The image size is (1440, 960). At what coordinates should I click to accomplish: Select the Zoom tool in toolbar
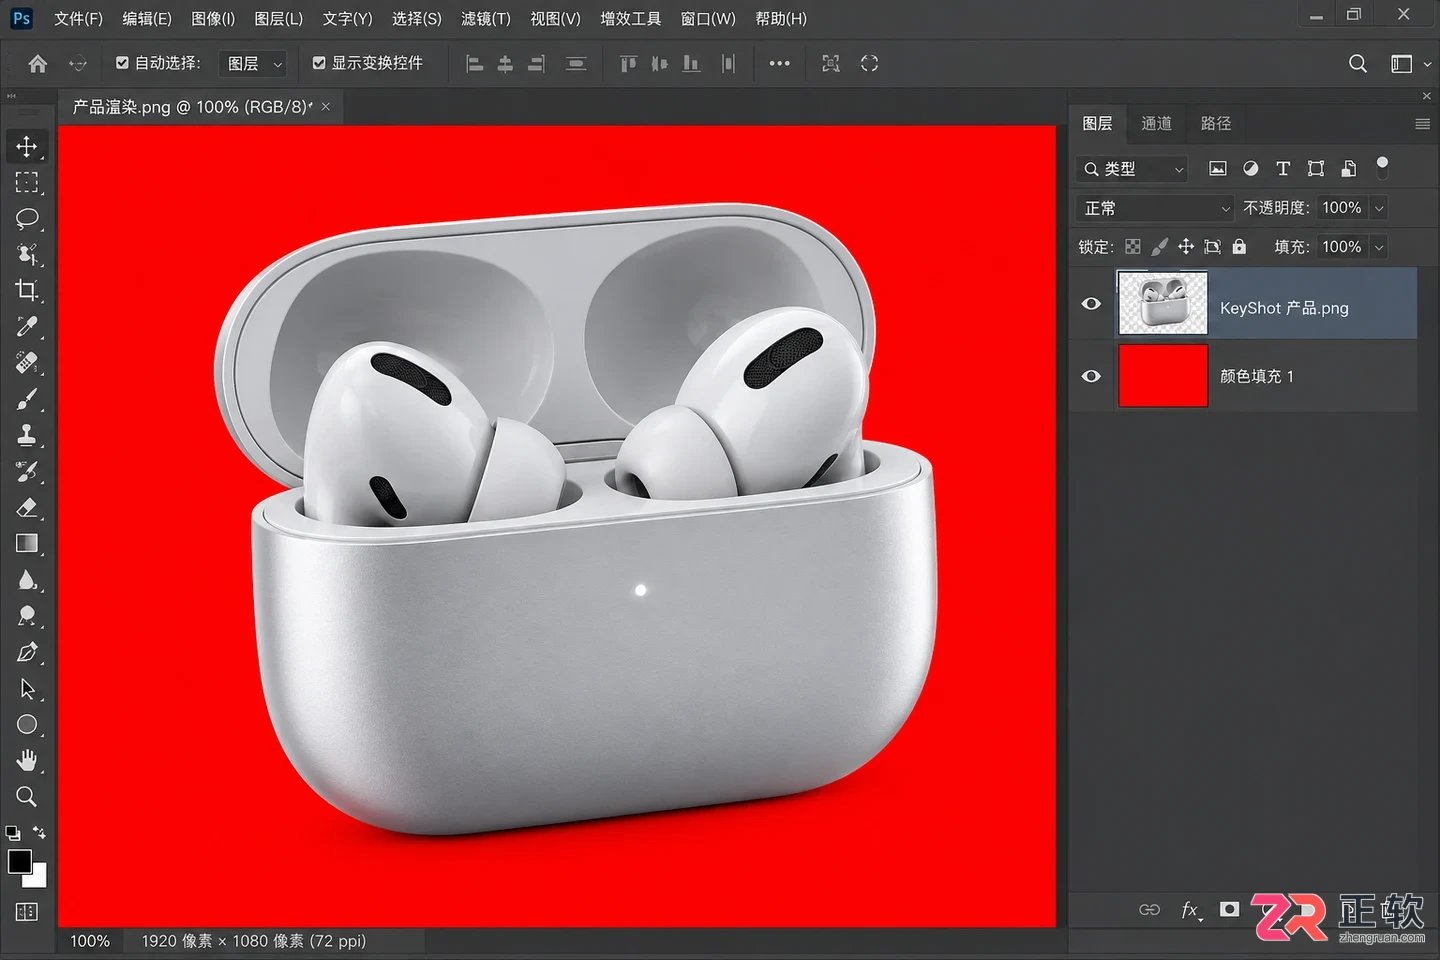coord(27,796)
